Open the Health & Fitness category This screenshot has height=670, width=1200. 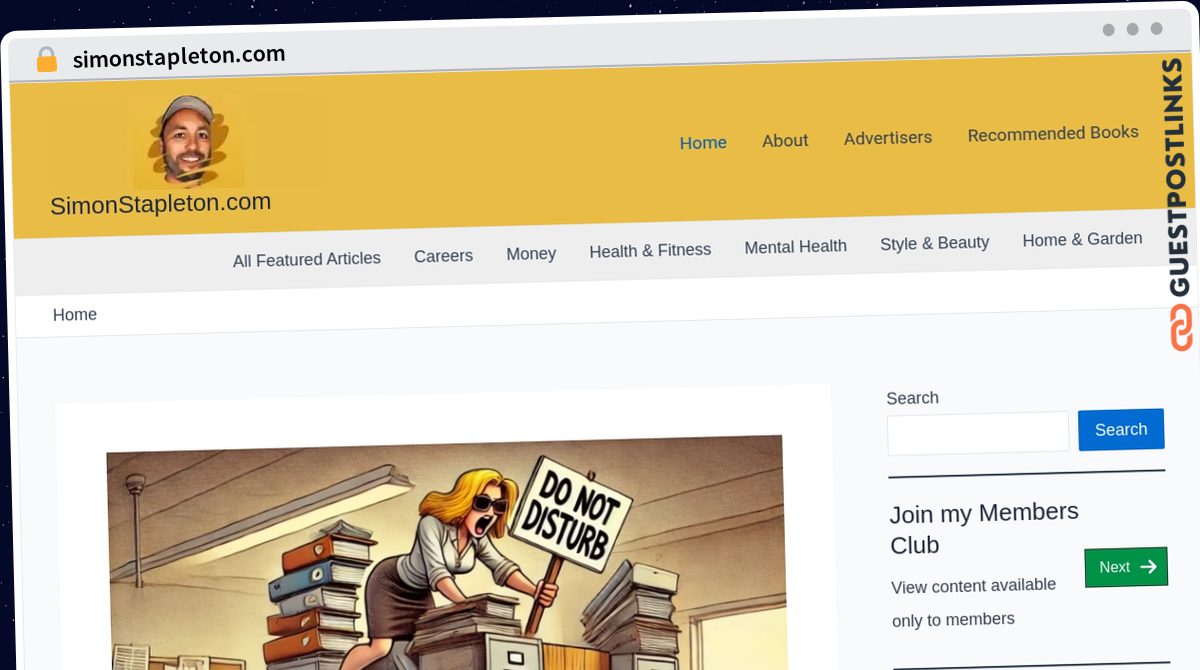tap(650, 251)
